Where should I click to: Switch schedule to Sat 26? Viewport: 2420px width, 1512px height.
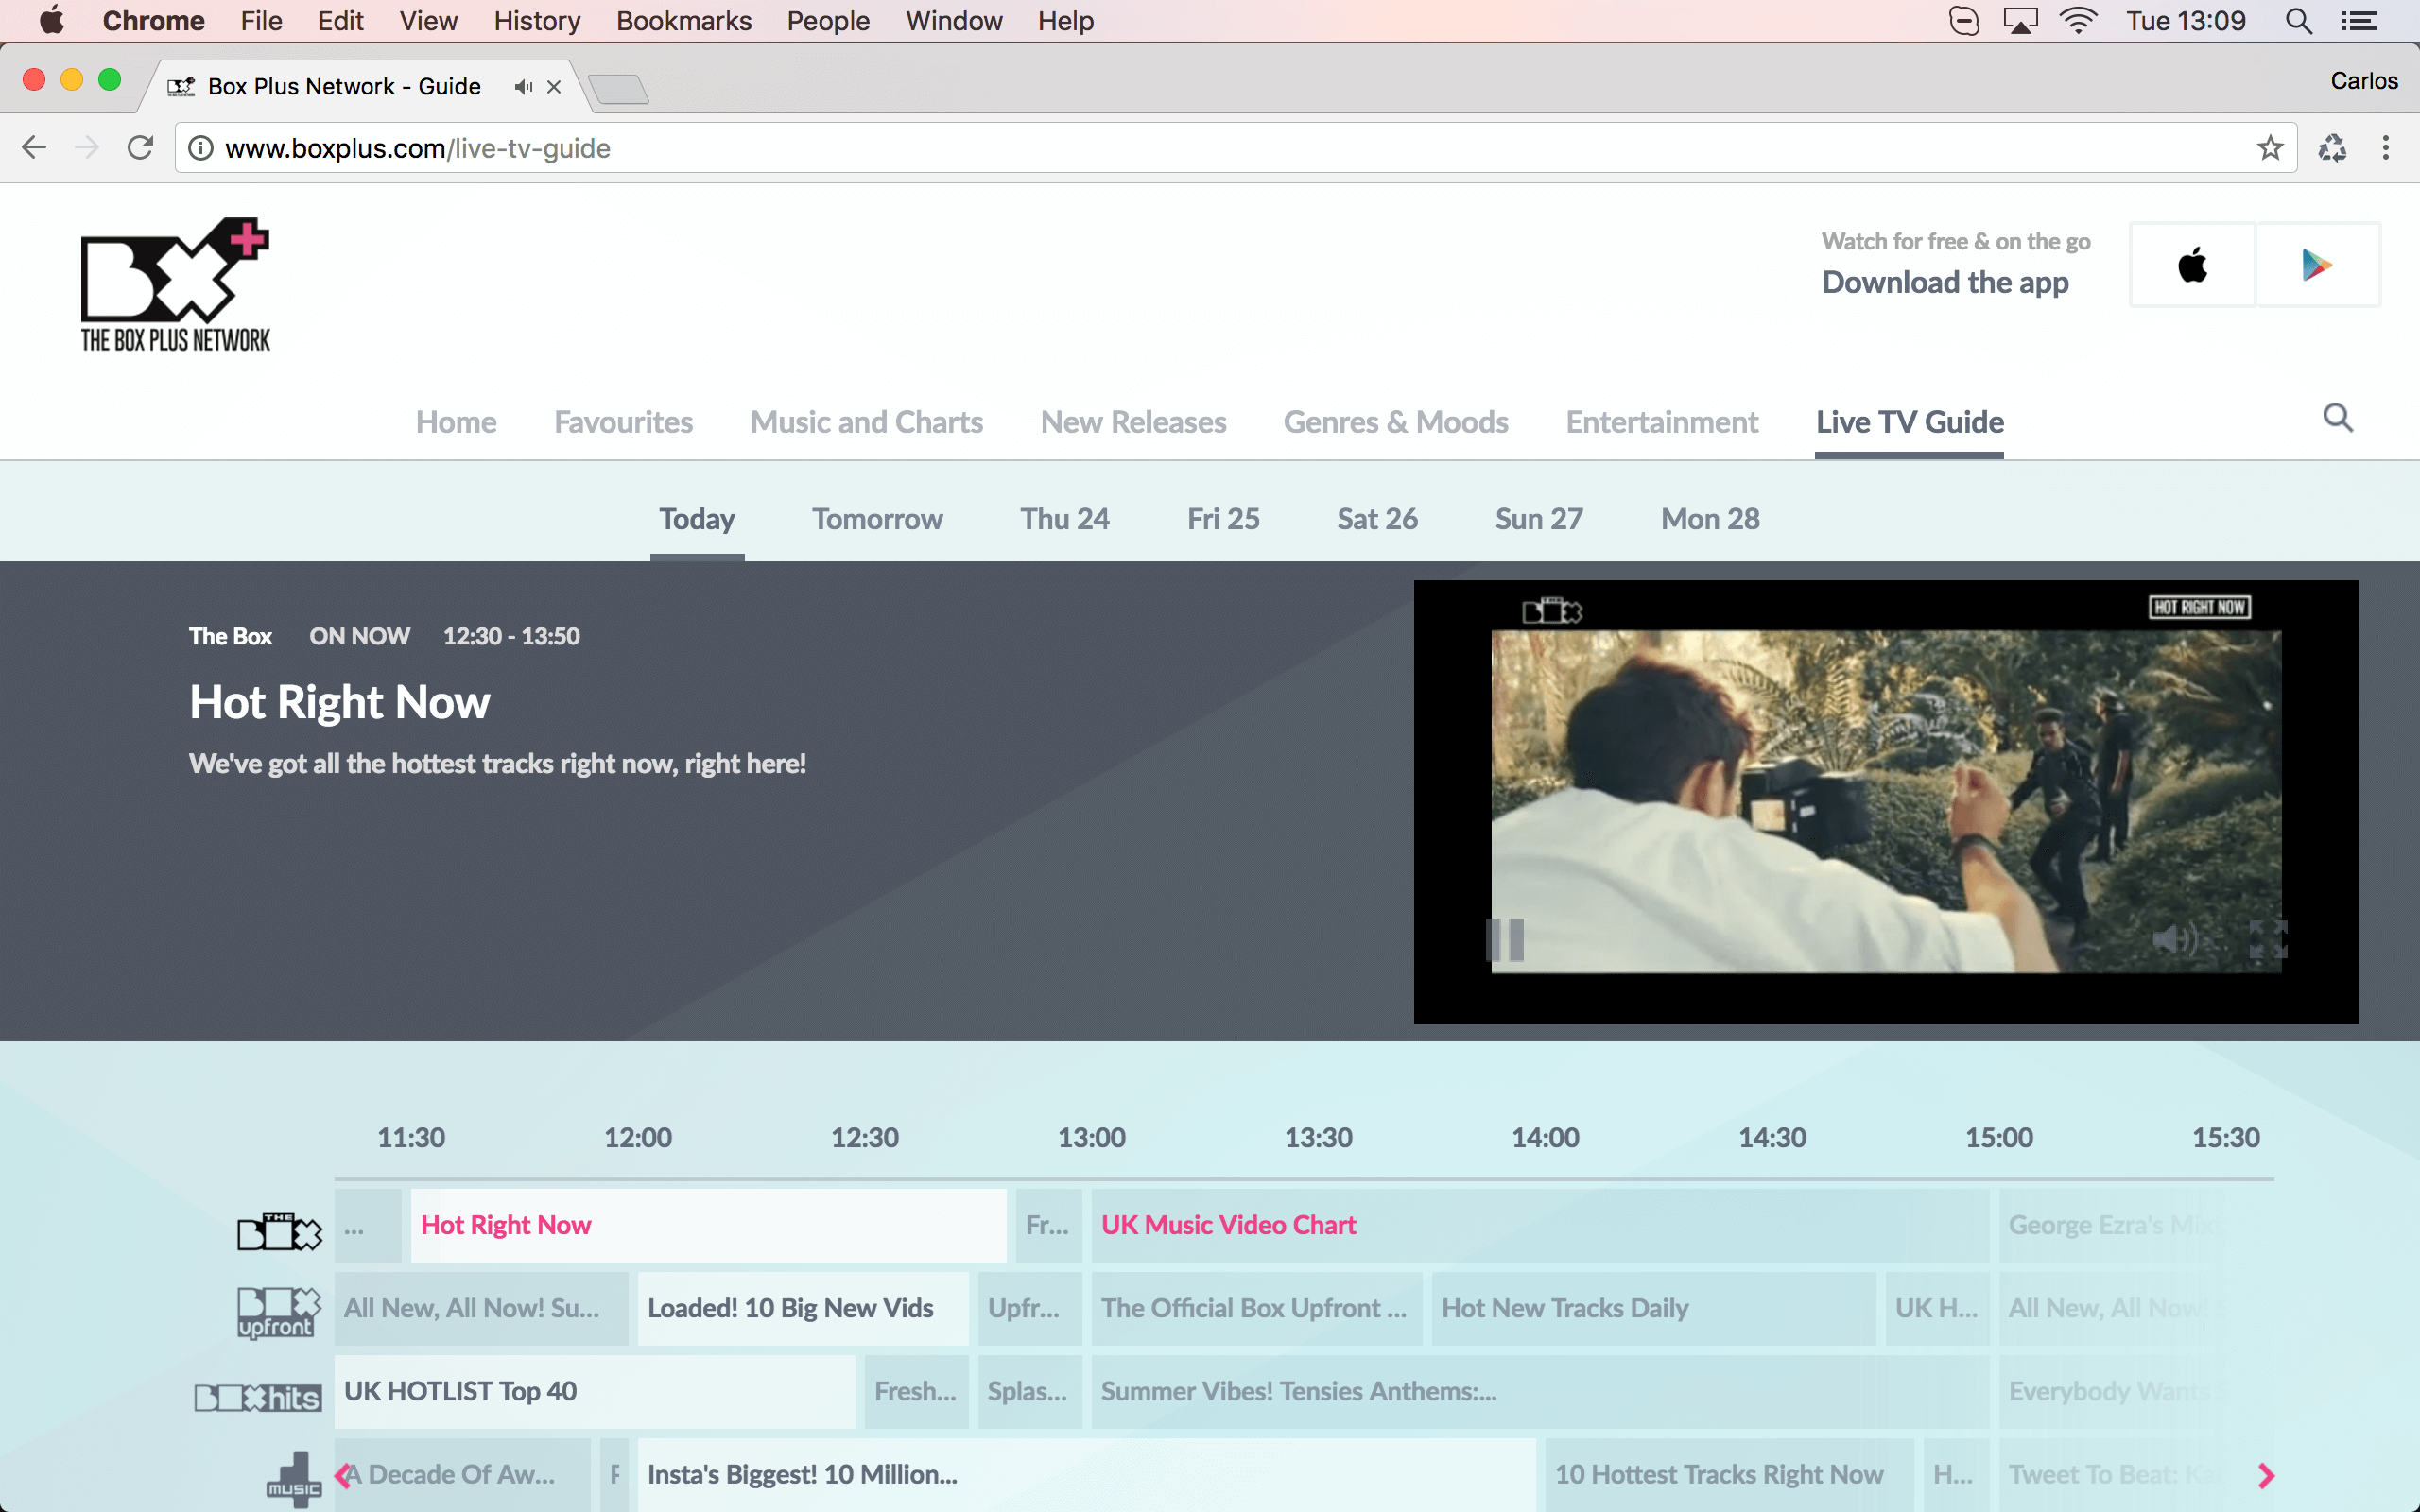click(1377, 519)
